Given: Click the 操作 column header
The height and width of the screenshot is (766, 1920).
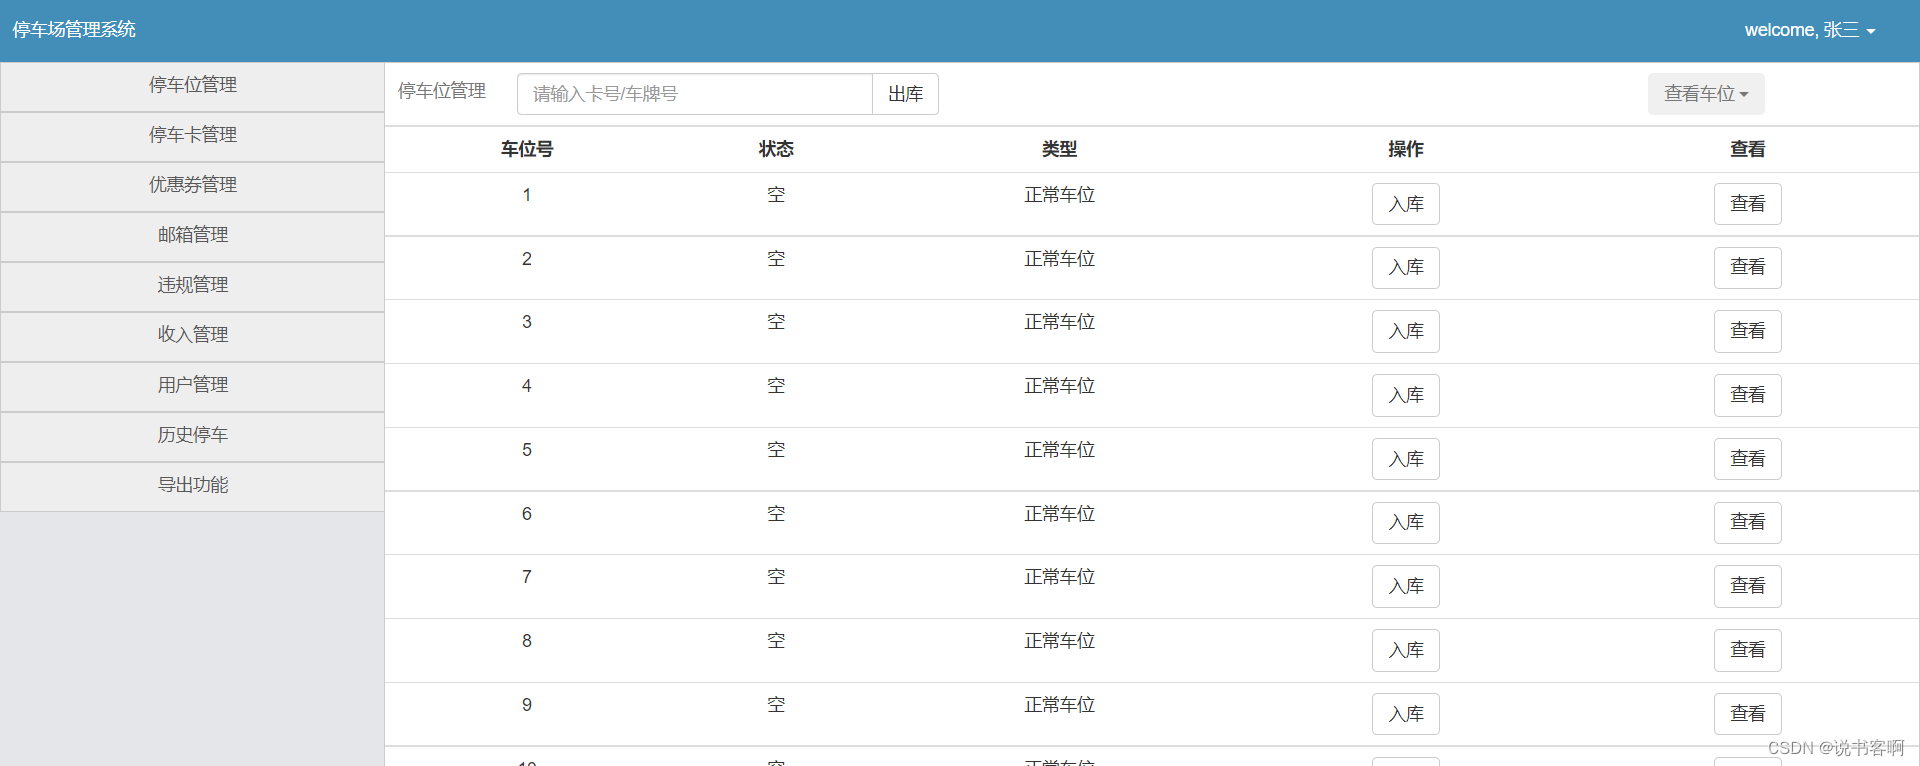Looking at the screenshot, I should point(1406,149).
